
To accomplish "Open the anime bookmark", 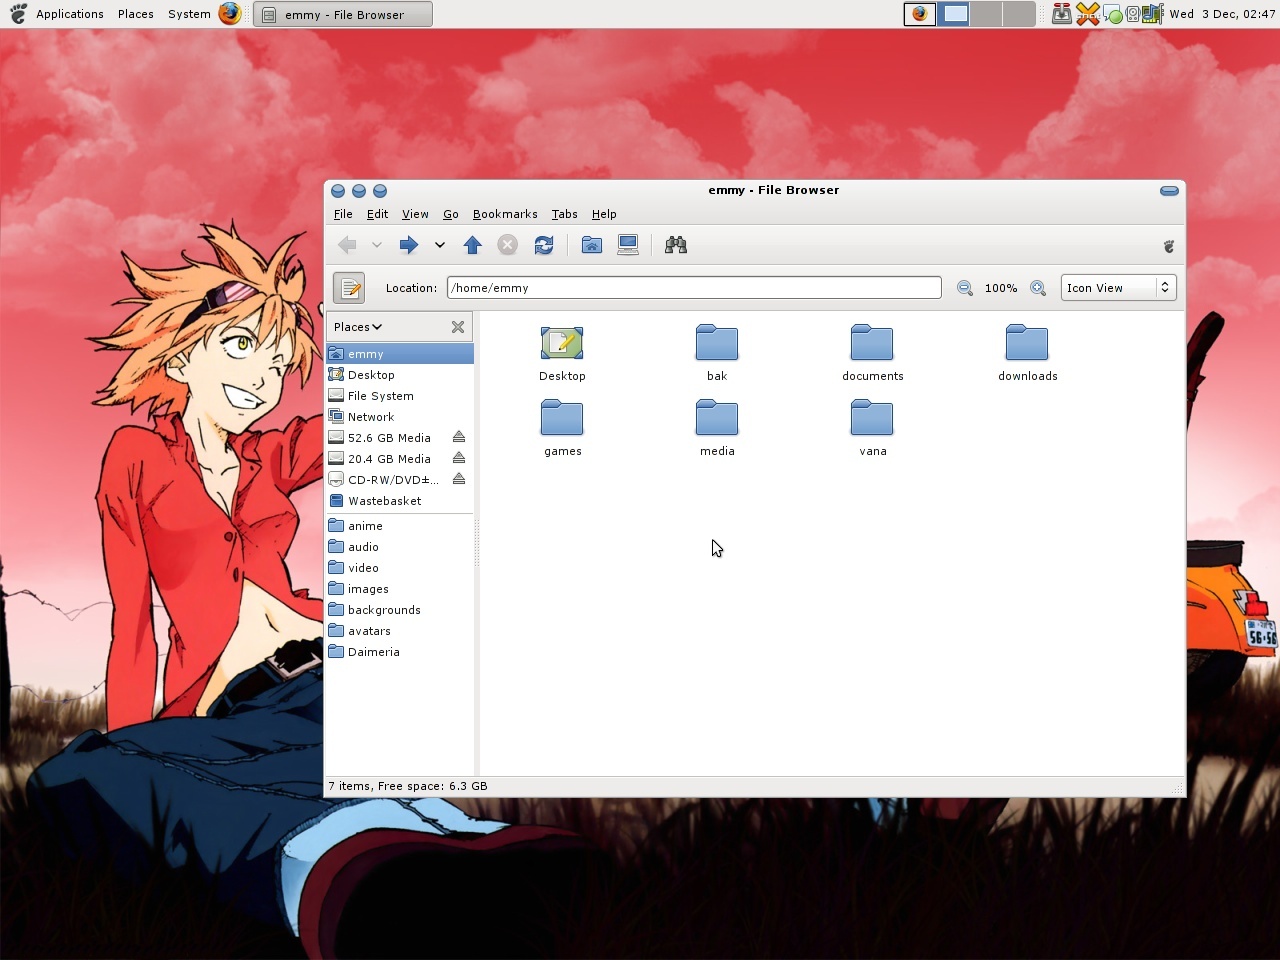I will 400,526.
